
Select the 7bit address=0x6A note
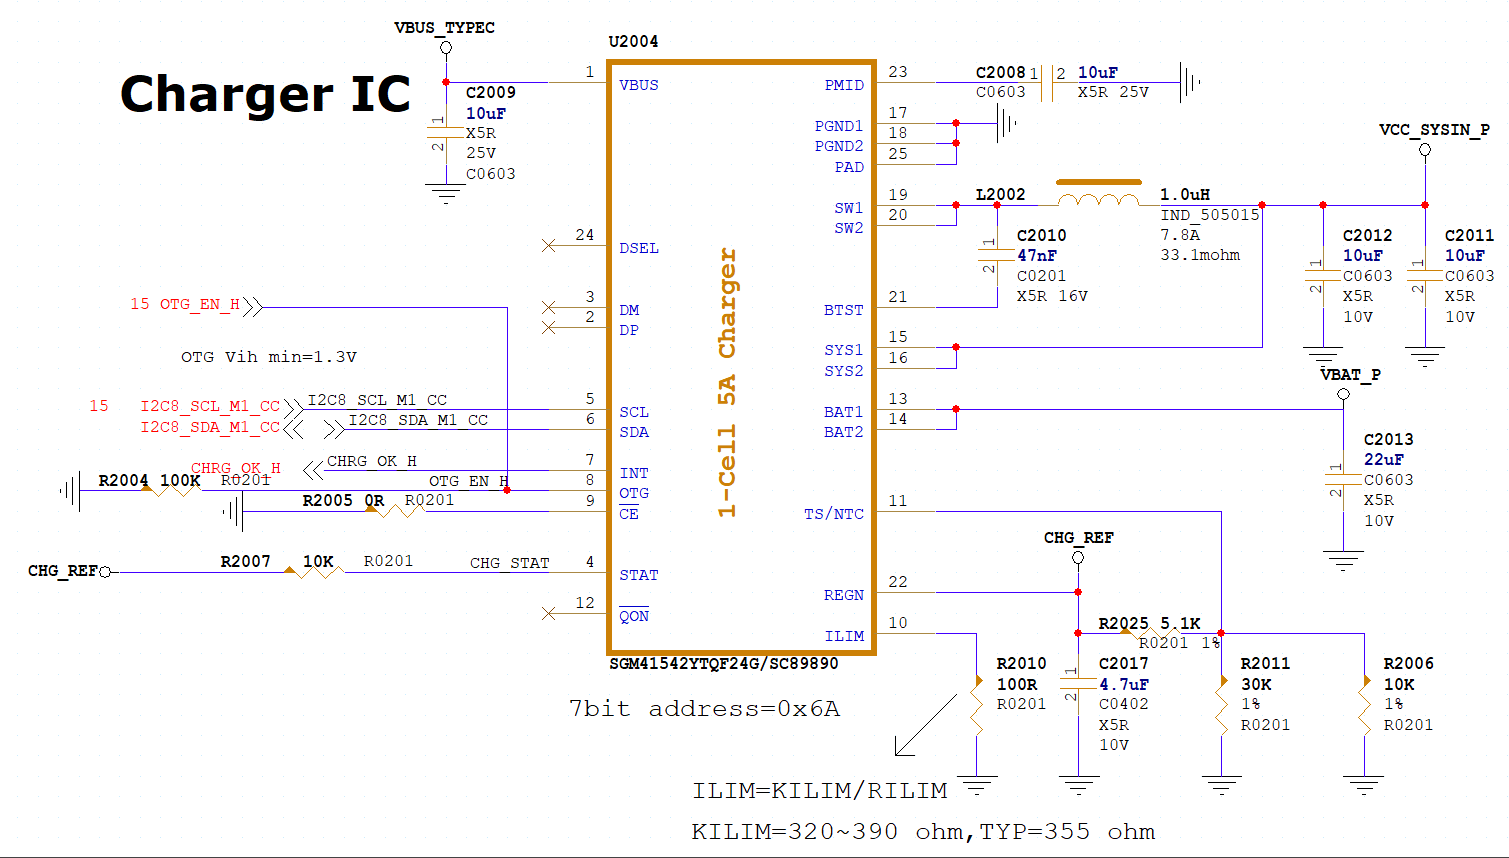(x=704, y=709)
